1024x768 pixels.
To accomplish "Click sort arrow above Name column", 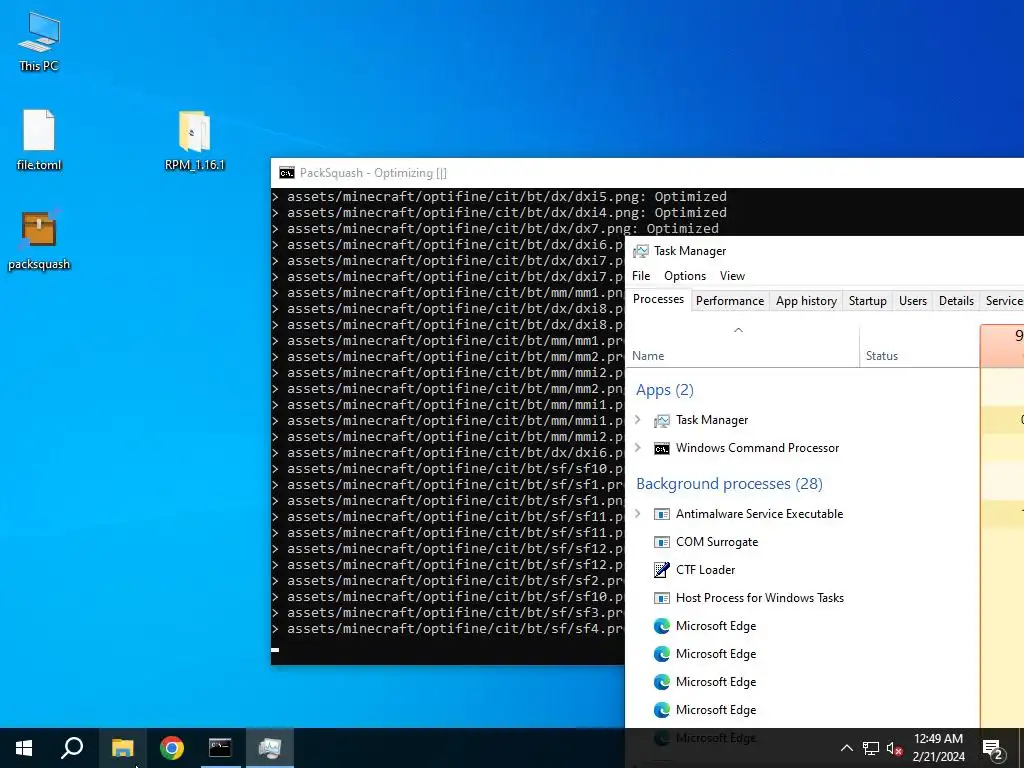I will (739, 330).
